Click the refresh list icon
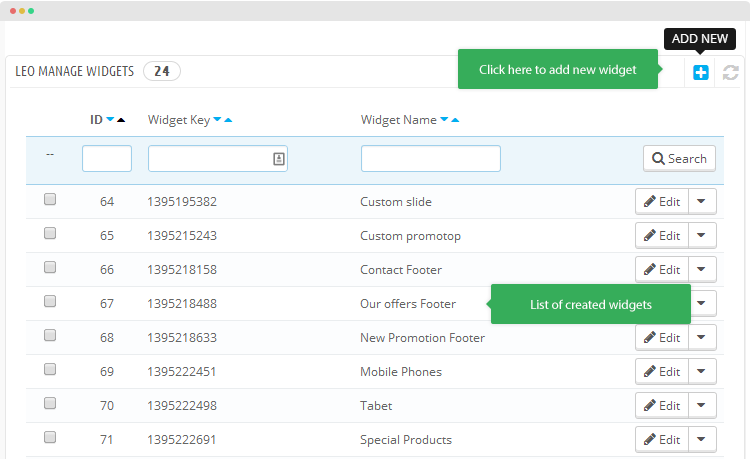Viewport: 750px width, 459px height. 730,73
